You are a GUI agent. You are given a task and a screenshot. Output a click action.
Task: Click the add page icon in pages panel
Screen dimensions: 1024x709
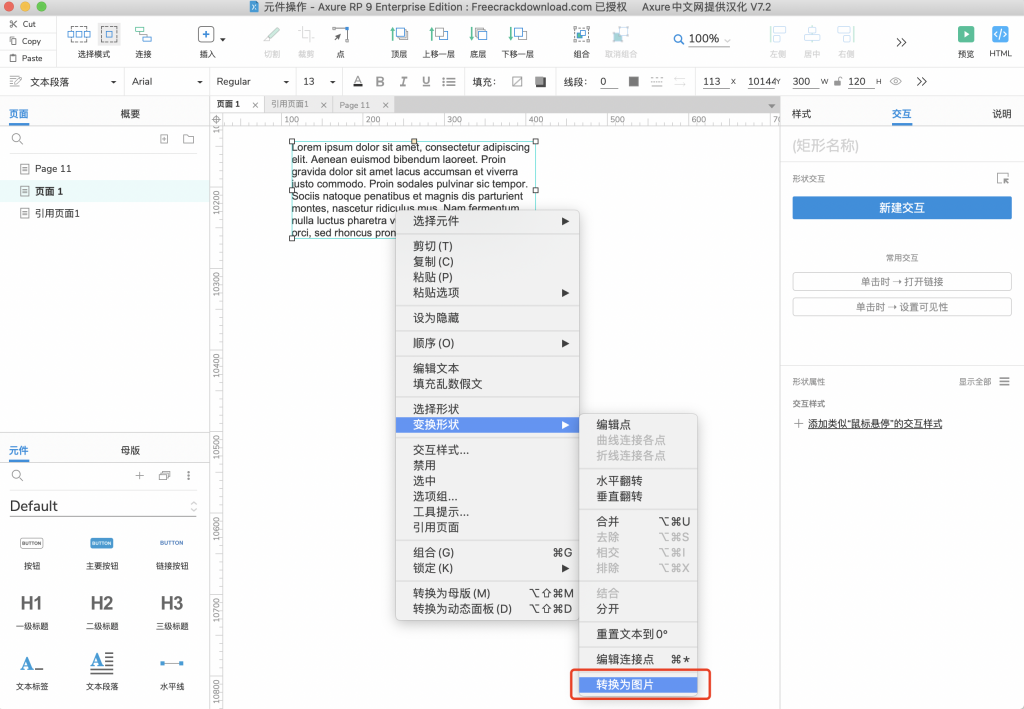tap(164, 139)
